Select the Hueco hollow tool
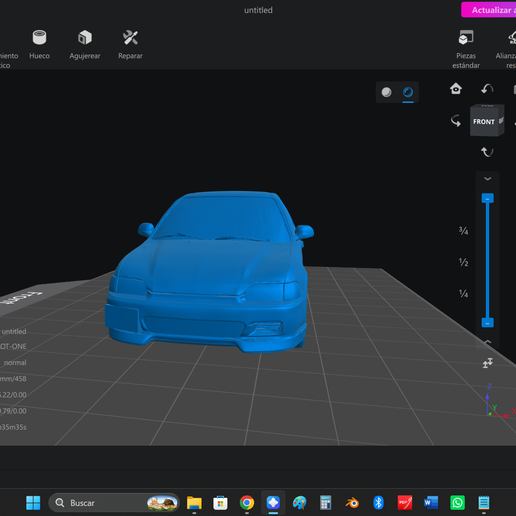 39,45
